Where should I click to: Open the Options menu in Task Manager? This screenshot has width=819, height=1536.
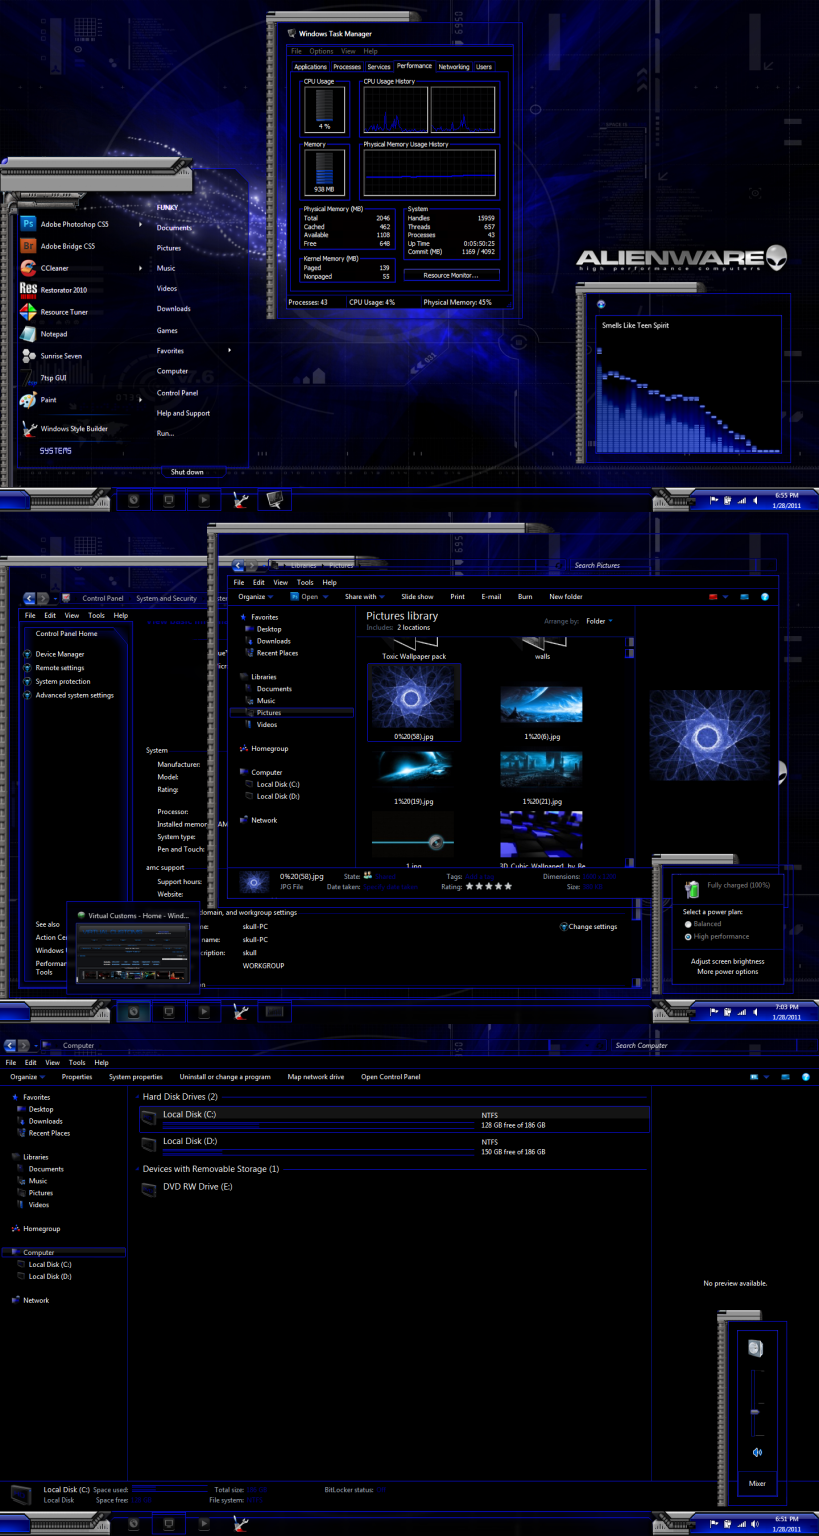coord(320,50)
